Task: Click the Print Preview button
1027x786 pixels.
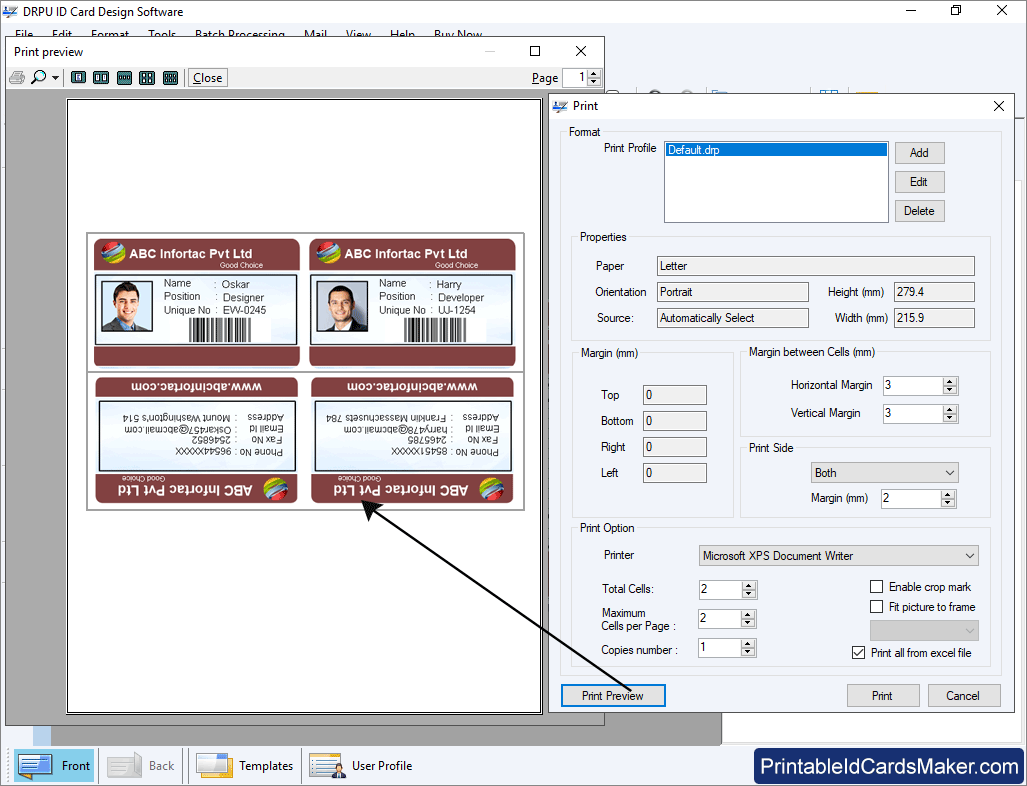Action: (613, 696)
